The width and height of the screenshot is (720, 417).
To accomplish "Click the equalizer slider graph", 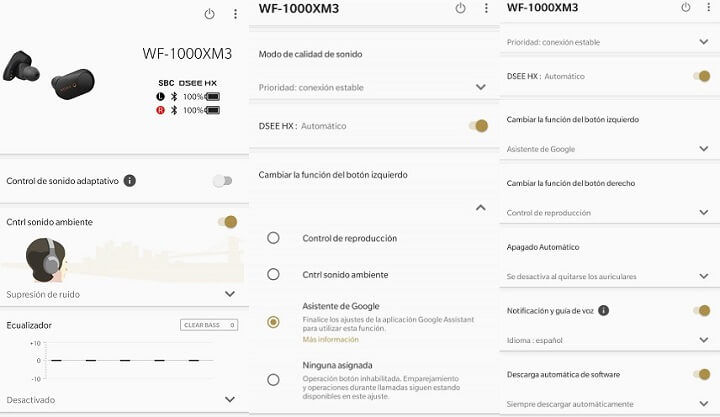I will [124, 360].
